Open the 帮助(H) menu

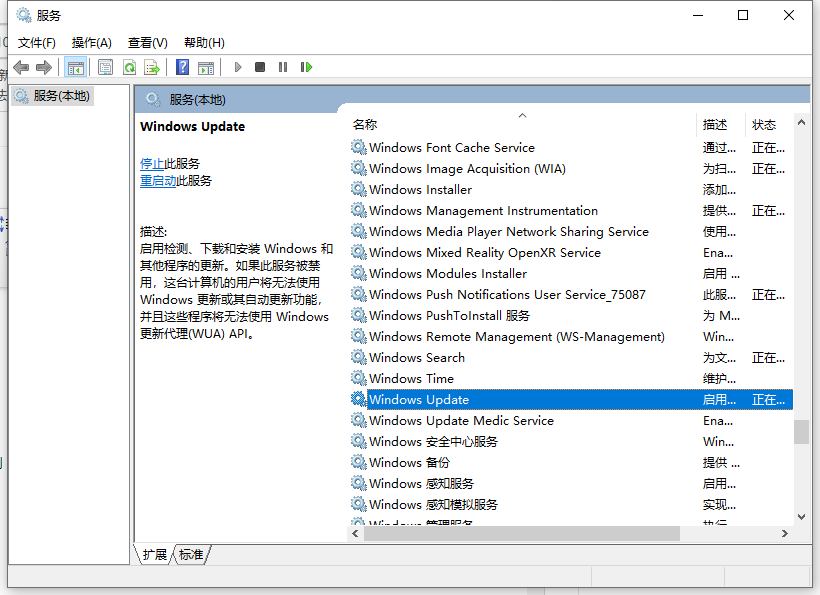(x=204, y=43)
